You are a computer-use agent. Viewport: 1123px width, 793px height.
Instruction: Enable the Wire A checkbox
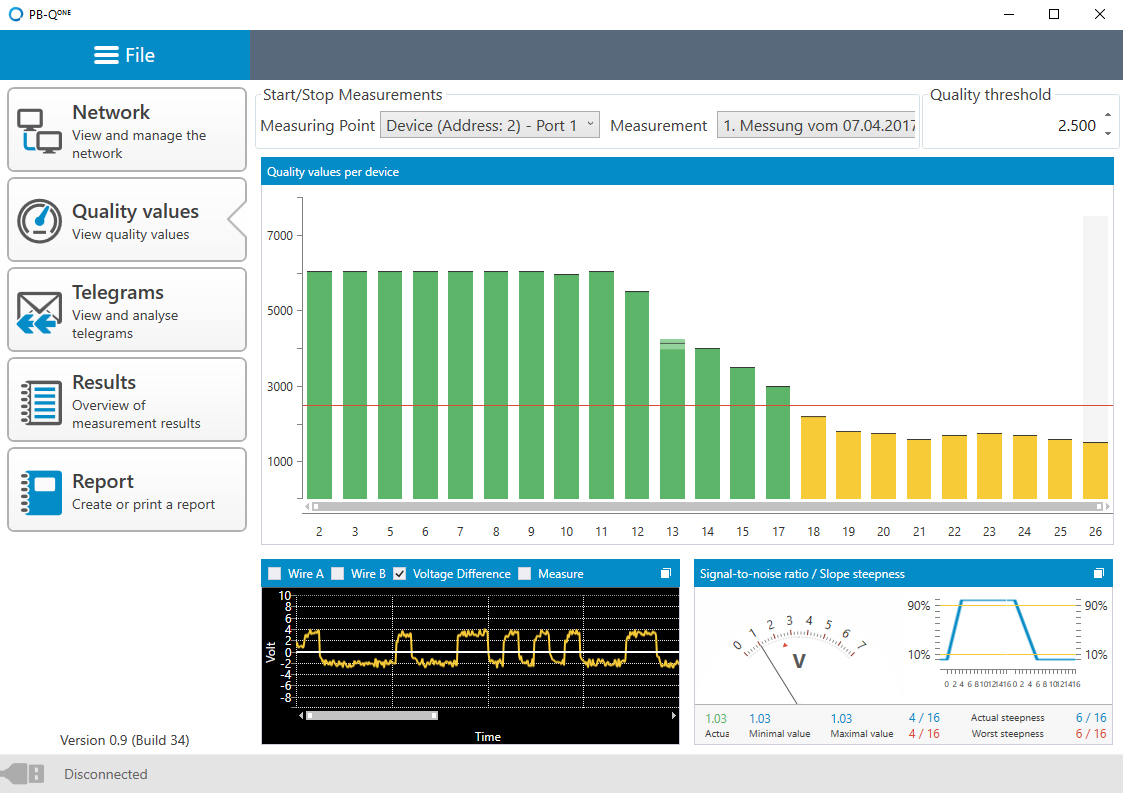tap(275, 574)
